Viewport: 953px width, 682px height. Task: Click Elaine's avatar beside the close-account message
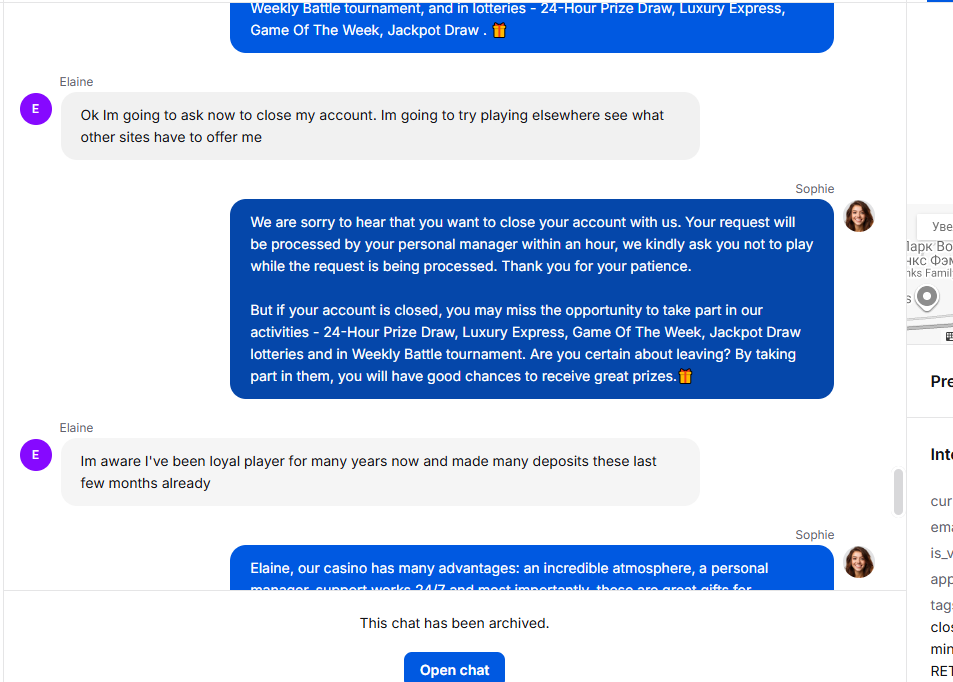point(36,109)
